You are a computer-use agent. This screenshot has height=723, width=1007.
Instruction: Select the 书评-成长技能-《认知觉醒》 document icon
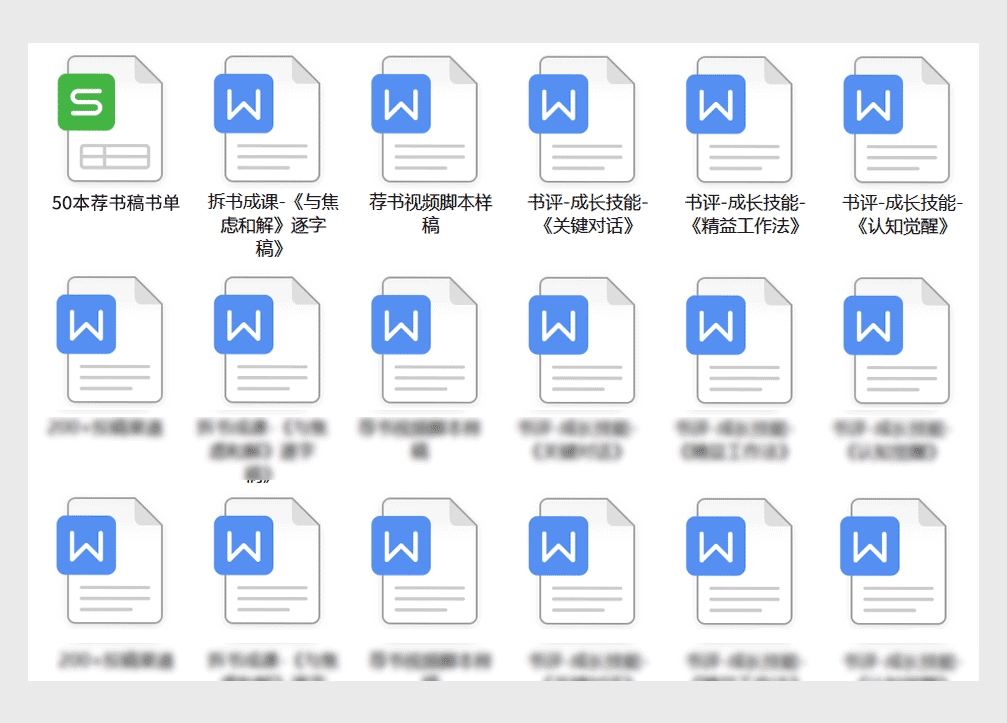(x=897, y=119)
